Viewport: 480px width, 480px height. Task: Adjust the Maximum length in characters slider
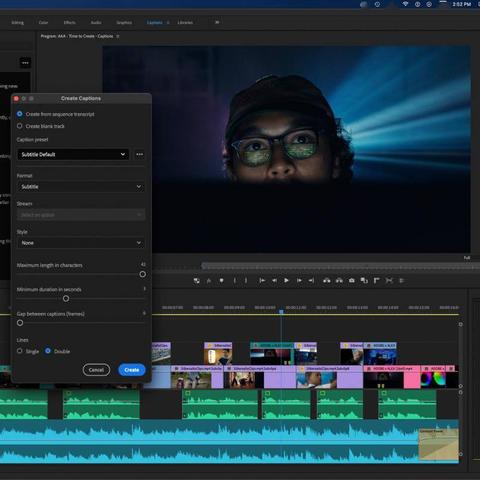143,274
